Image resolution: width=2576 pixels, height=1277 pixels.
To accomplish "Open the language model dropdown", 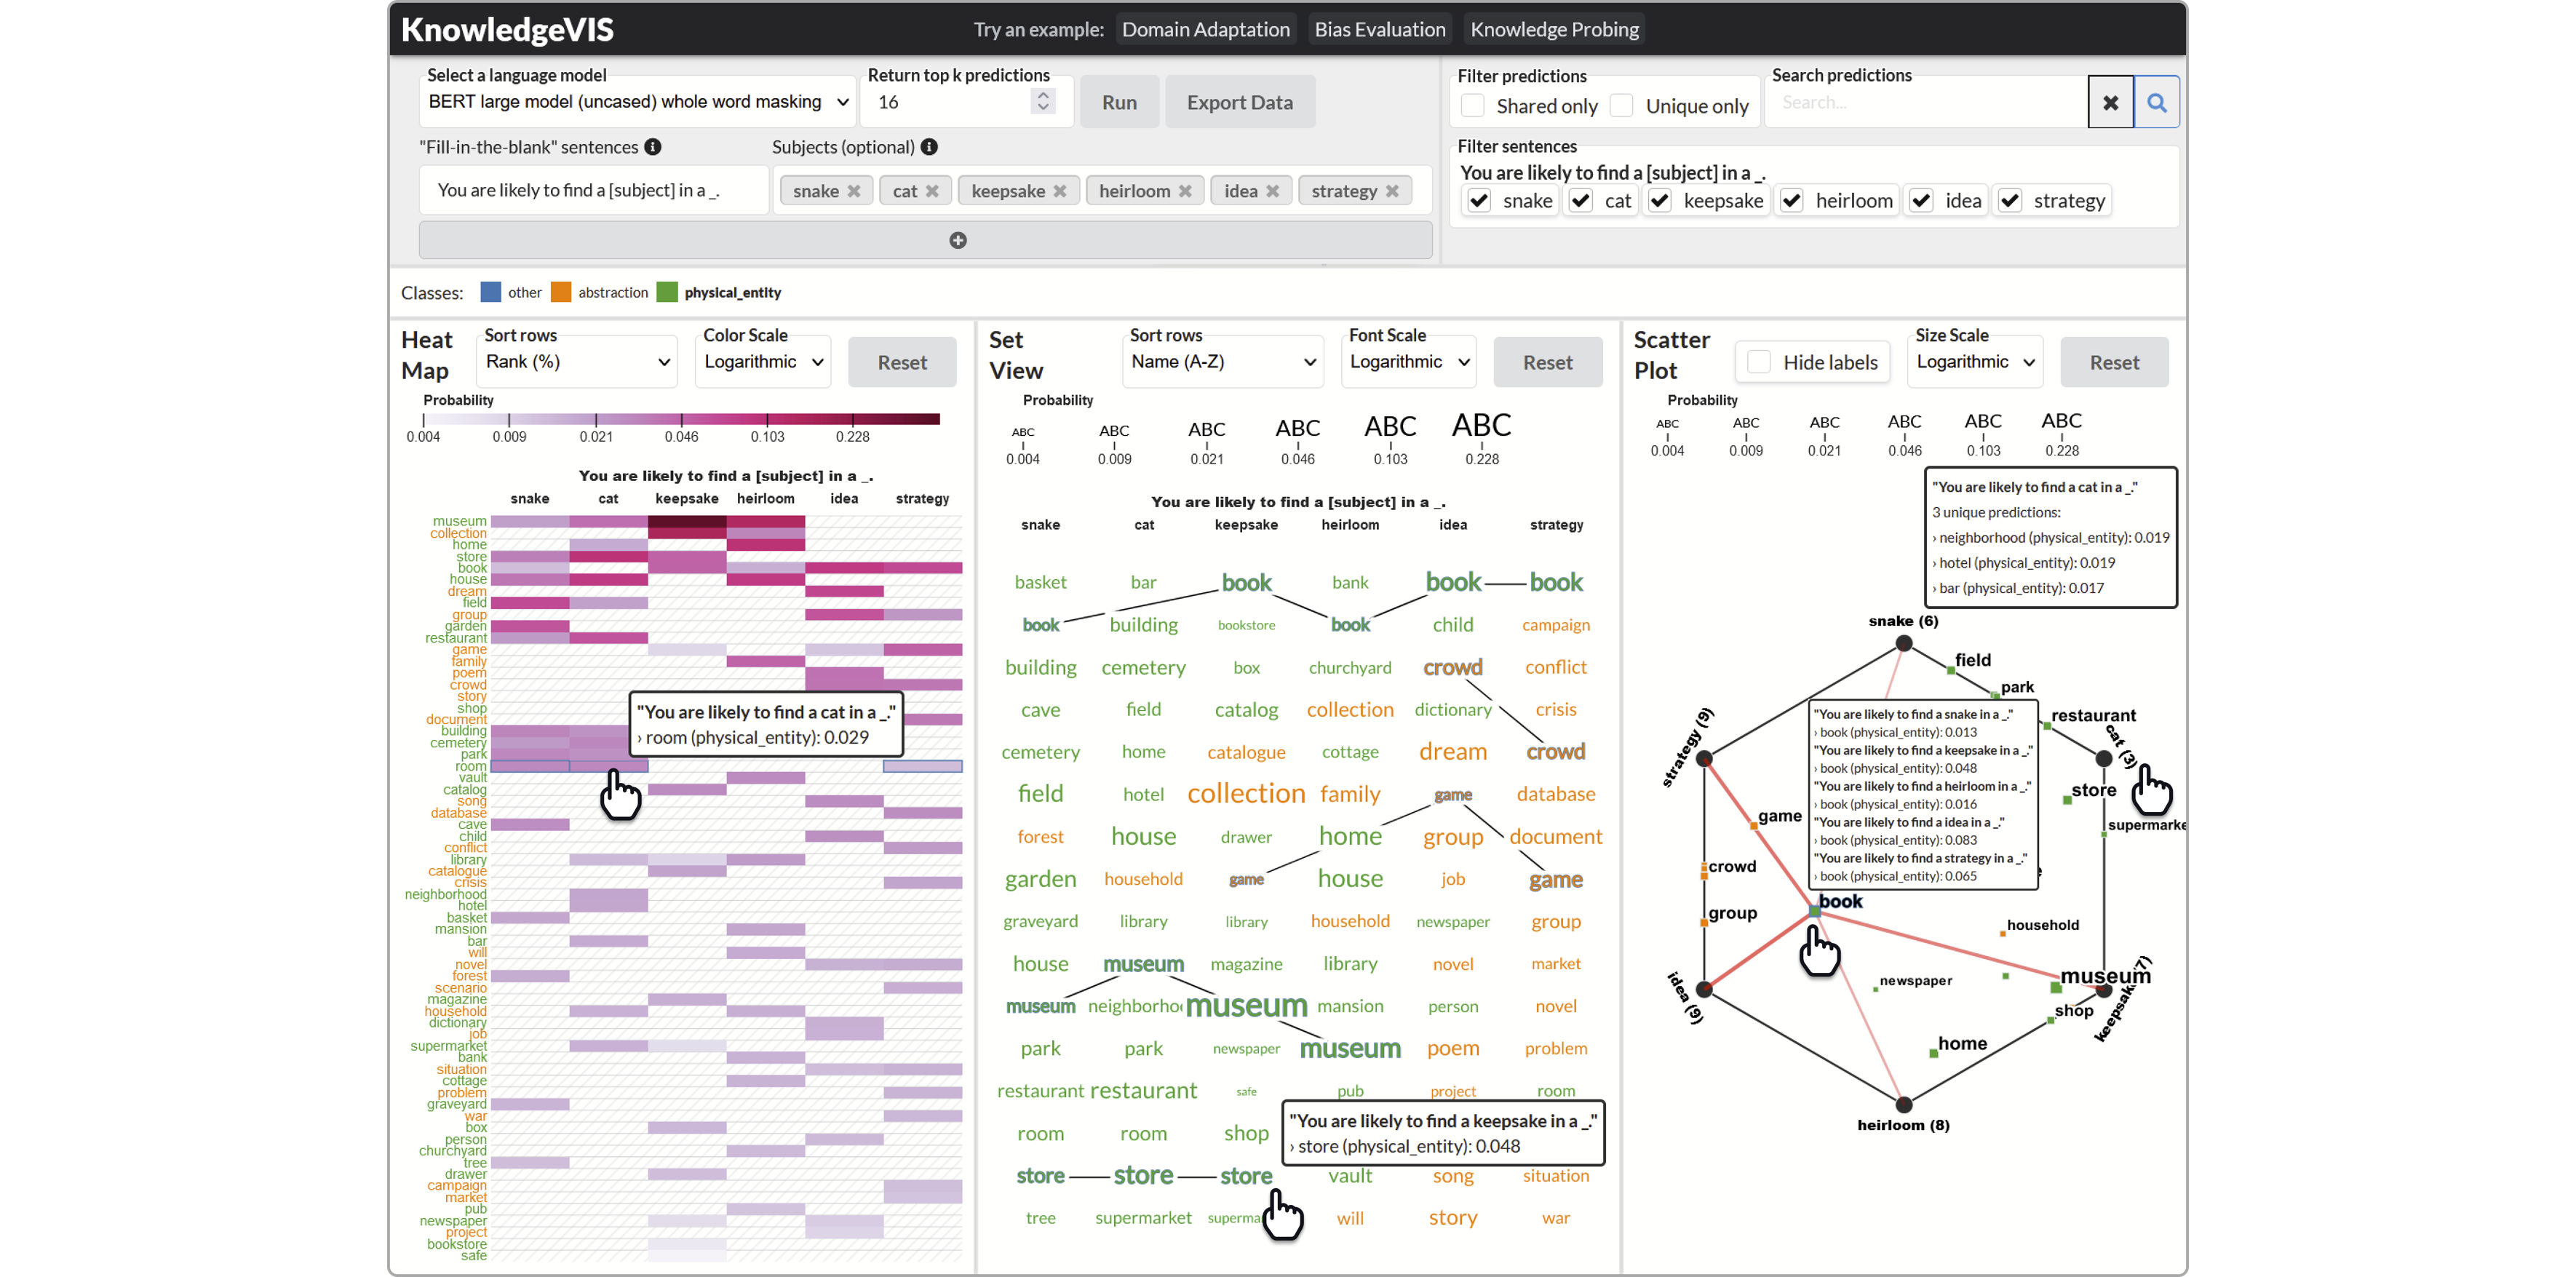I will coord(638,102).
